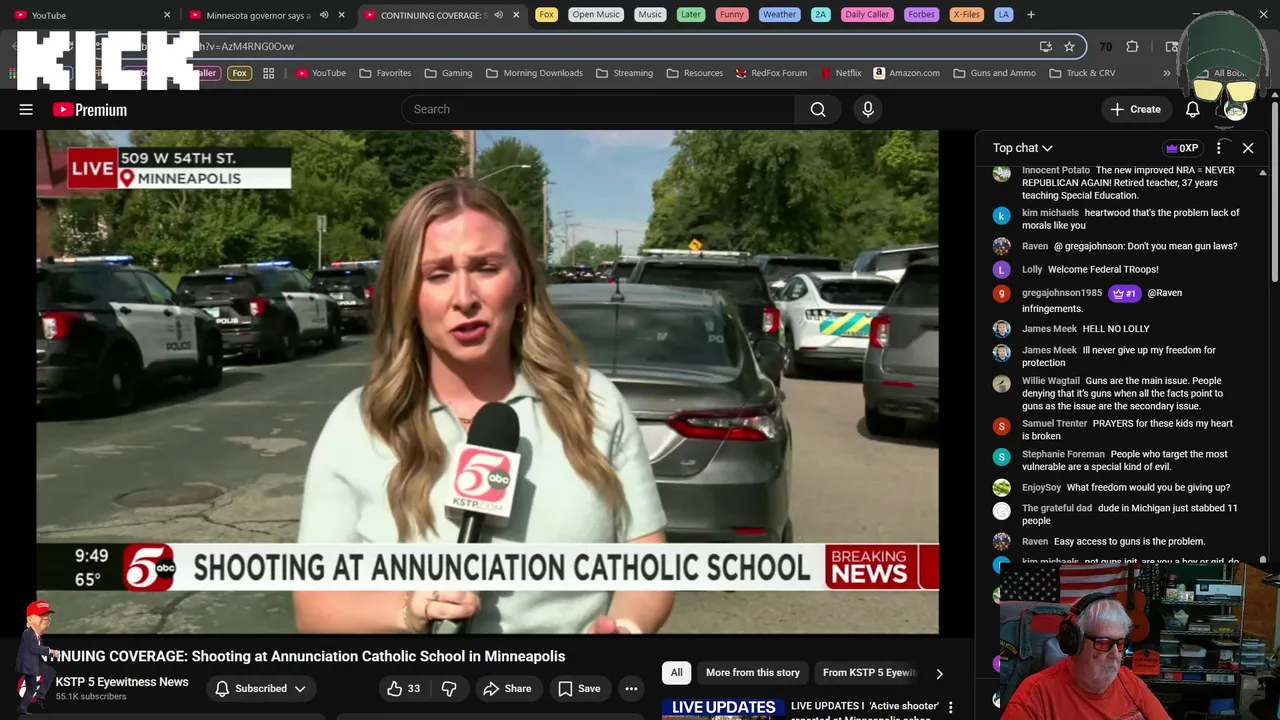Open the Open Music tab group

click(596, 15)
